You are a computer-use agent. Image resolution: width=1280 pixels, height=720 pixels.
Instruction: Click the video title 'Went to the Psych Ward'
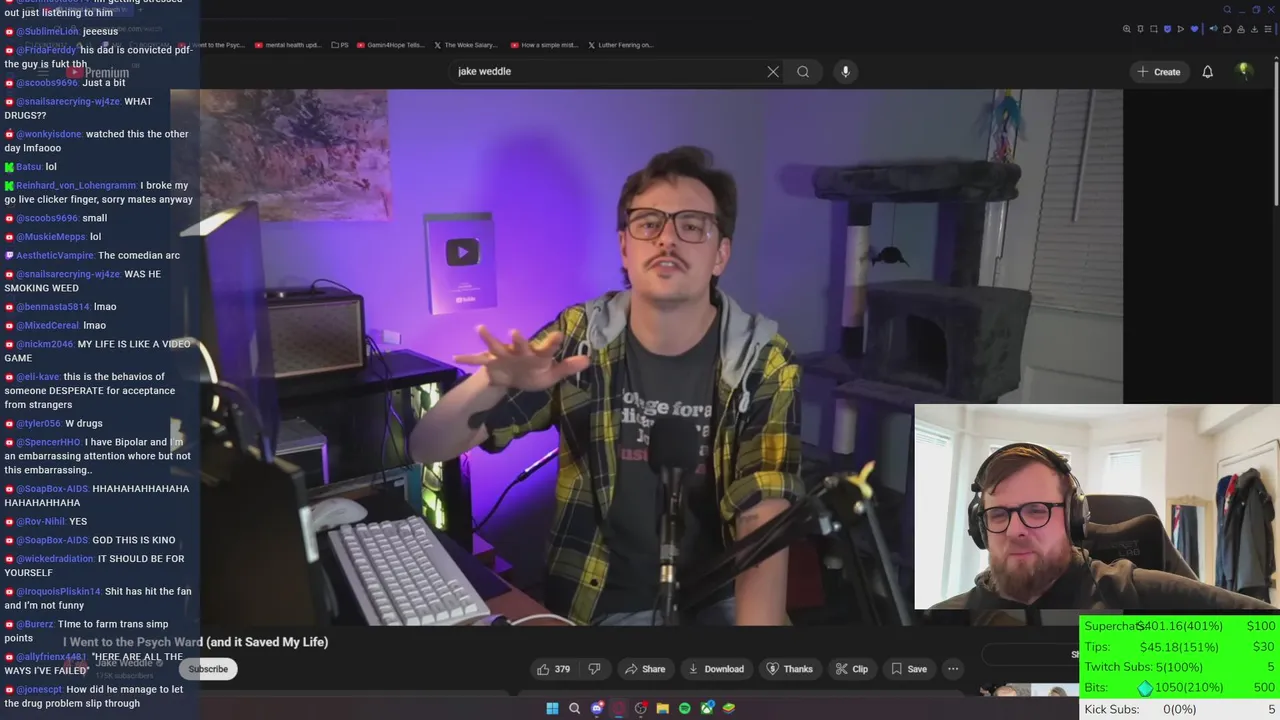pos(196,642)
